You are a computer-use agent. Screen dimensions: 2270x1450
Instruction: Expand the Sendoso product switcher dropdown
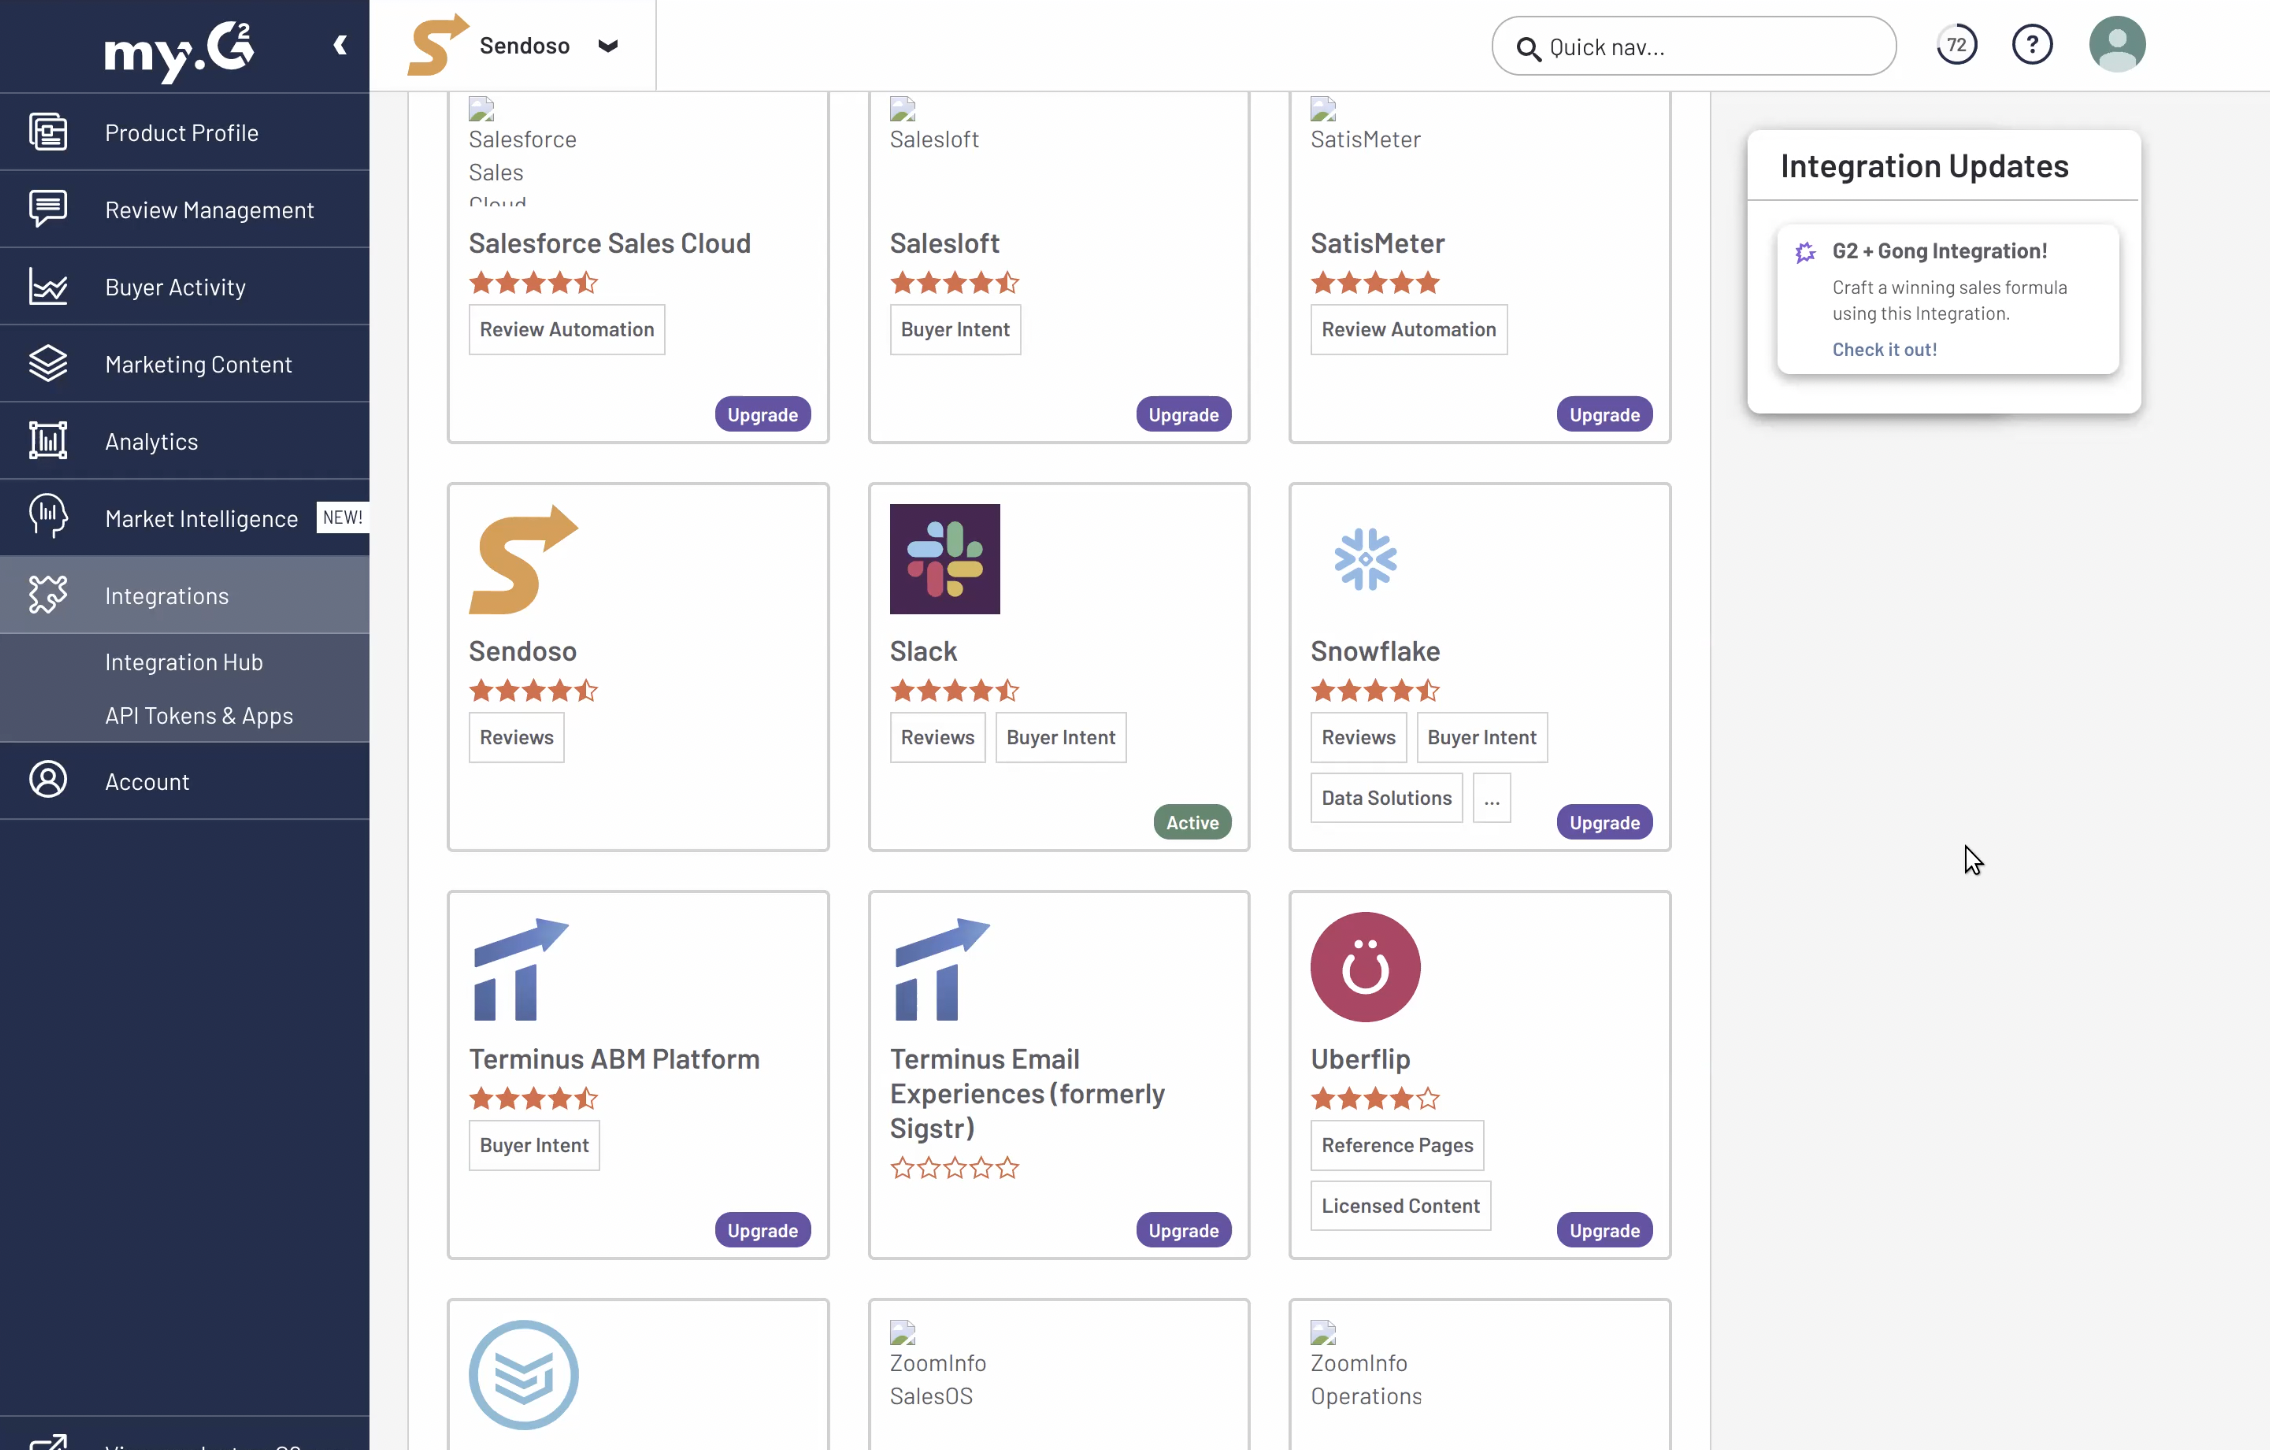click(608, 46)
